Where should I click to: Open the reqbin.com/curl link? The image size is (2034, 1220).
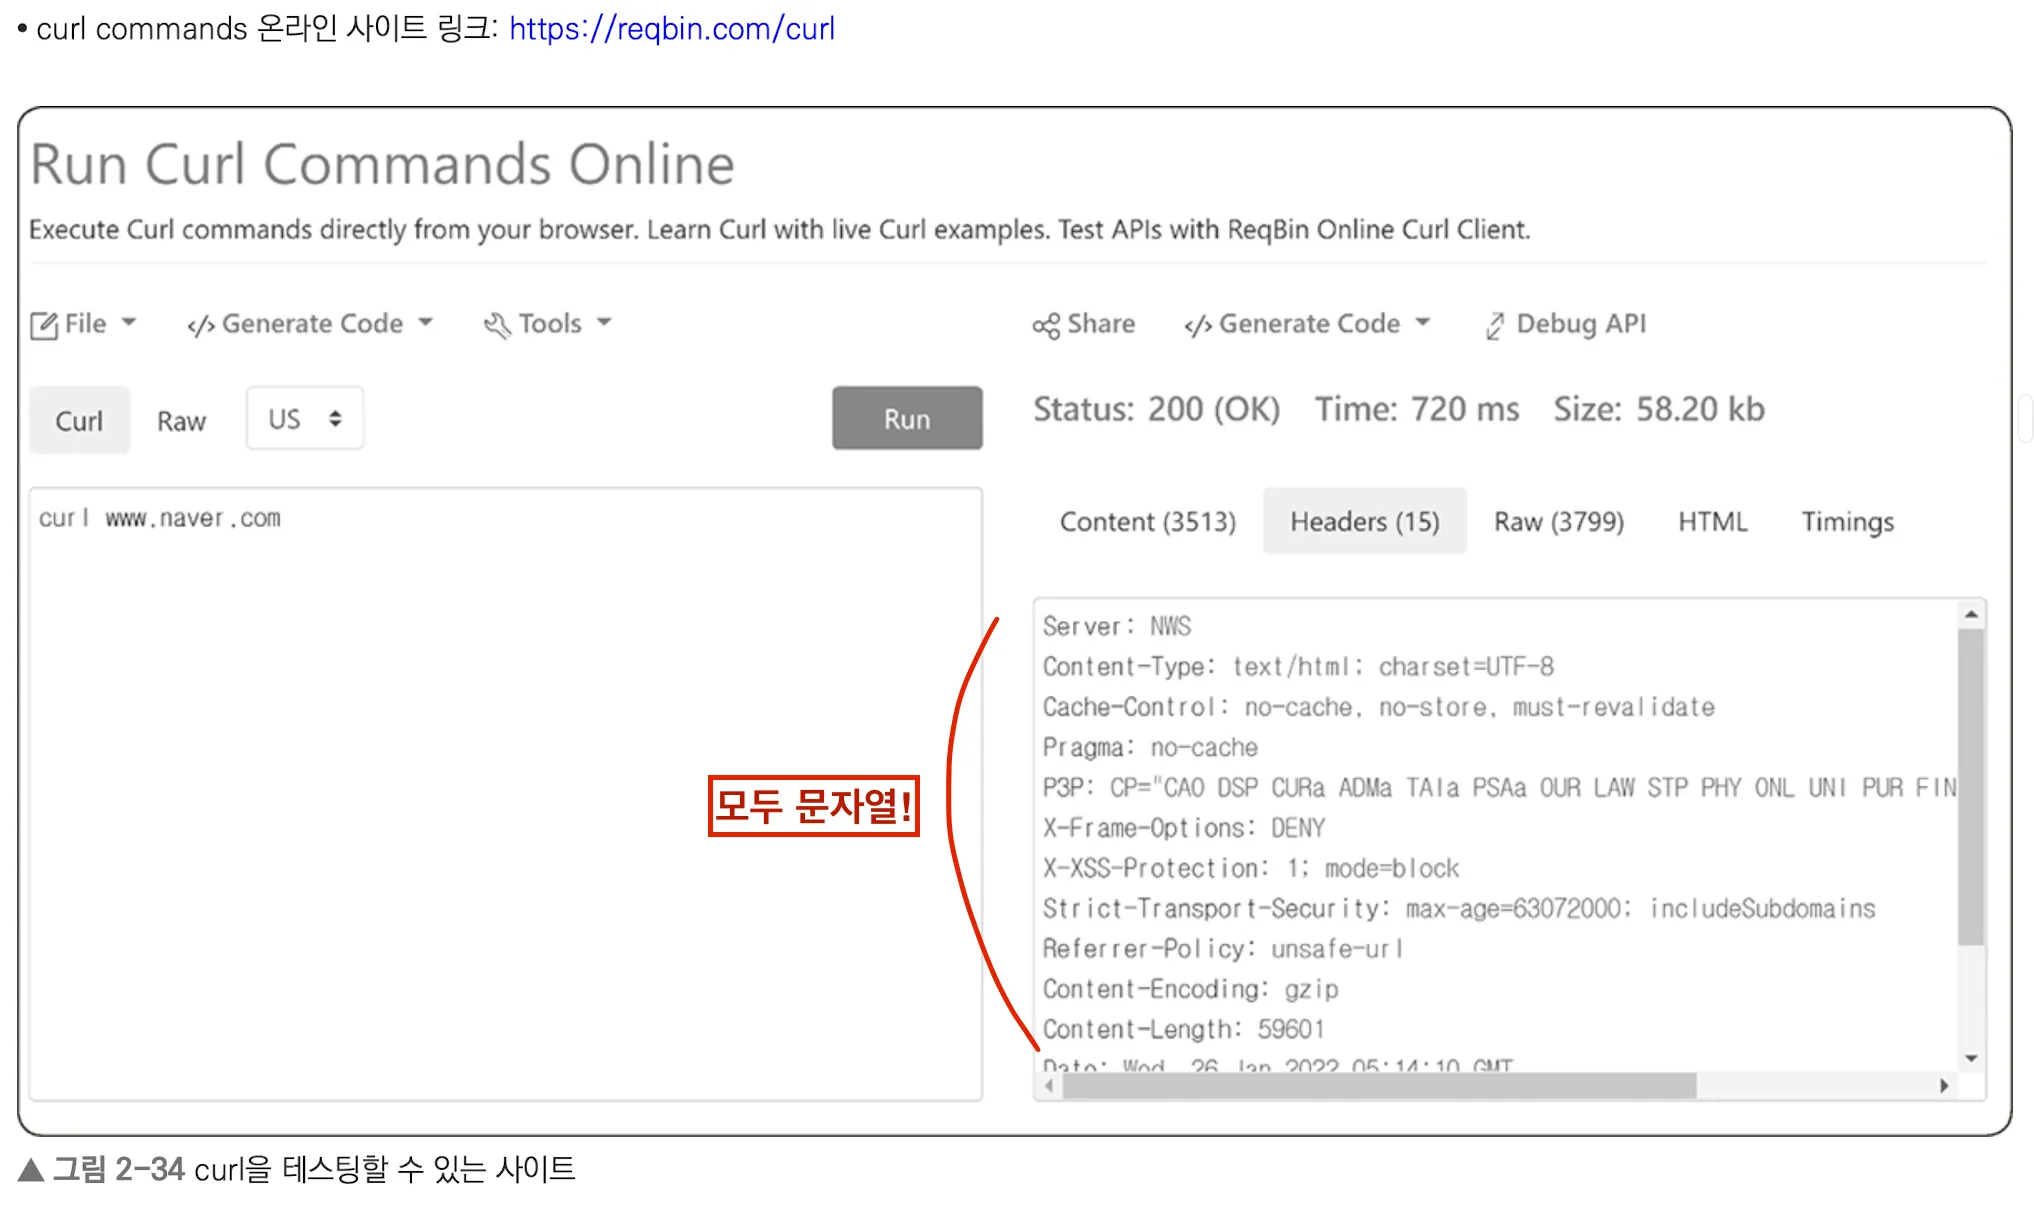pos(671,28)
